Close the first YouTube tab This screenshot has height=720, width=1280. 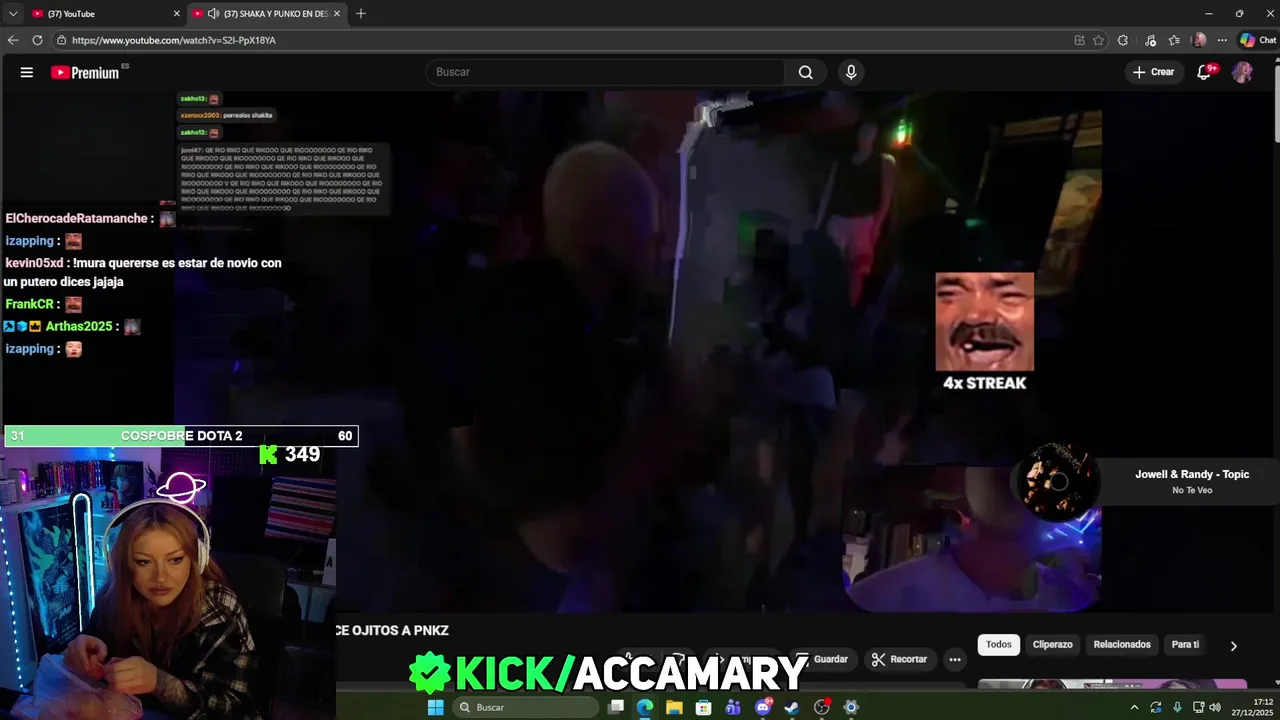(177, 13)
